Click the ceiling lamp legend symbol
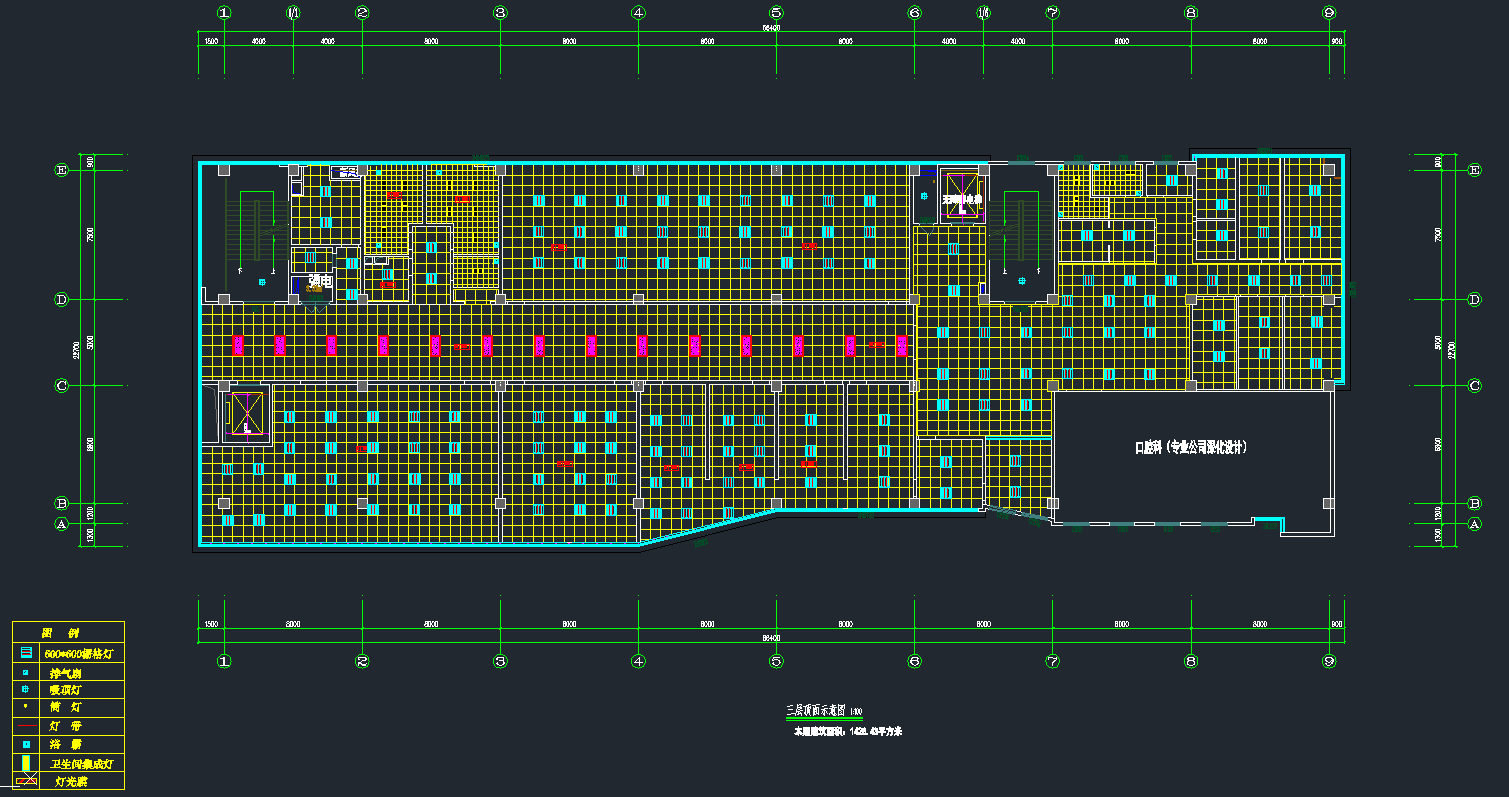This screenshot has height=797, width=1509. pyautogui.click(x=26, y=689)
